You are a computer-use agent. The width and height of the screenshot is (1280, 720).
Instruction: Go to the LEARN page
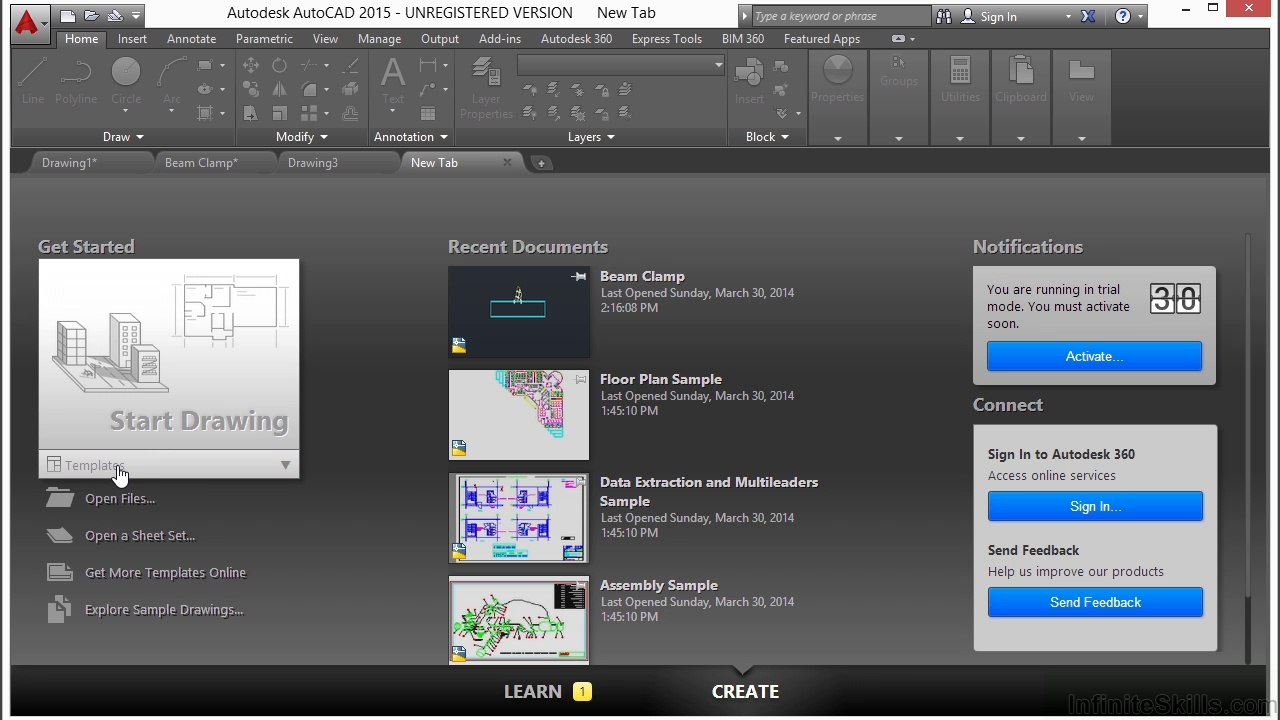click(532, 691)
